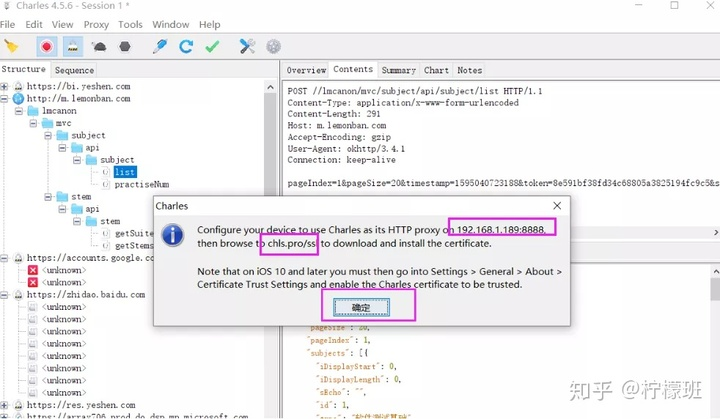The width and height of the screenshot is (720, 419).
Task: Open the View menu
Action: [62, 24]
